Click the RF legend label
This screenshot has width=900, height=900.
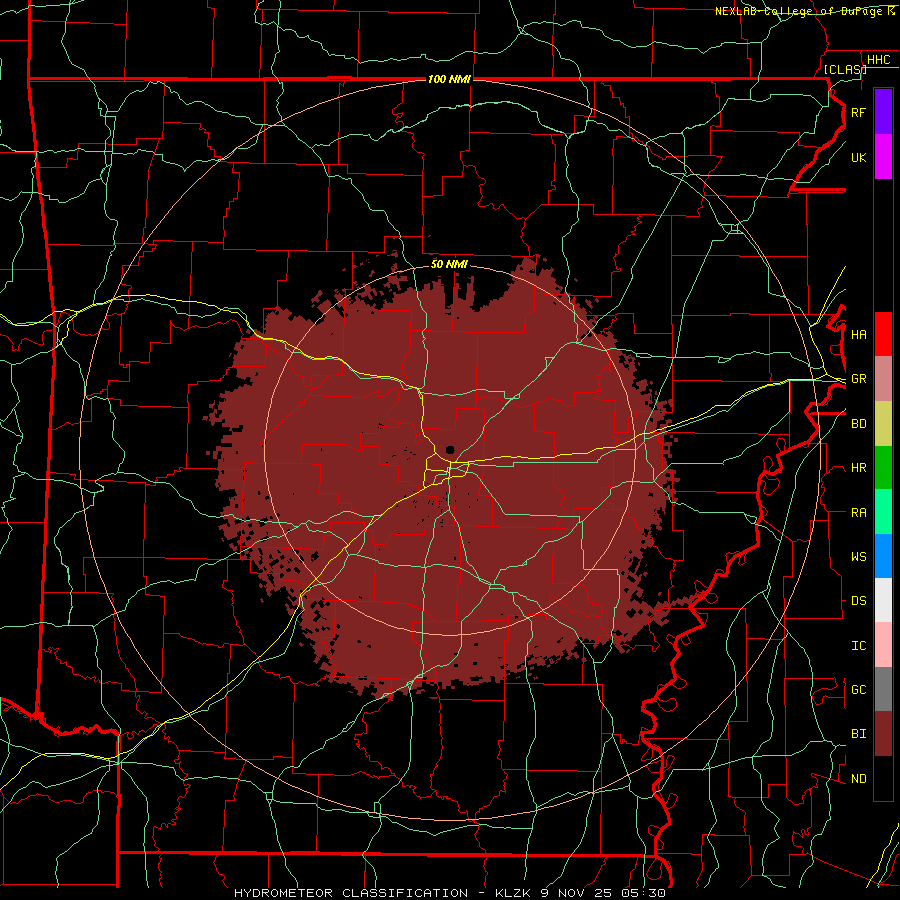[858, 112]
